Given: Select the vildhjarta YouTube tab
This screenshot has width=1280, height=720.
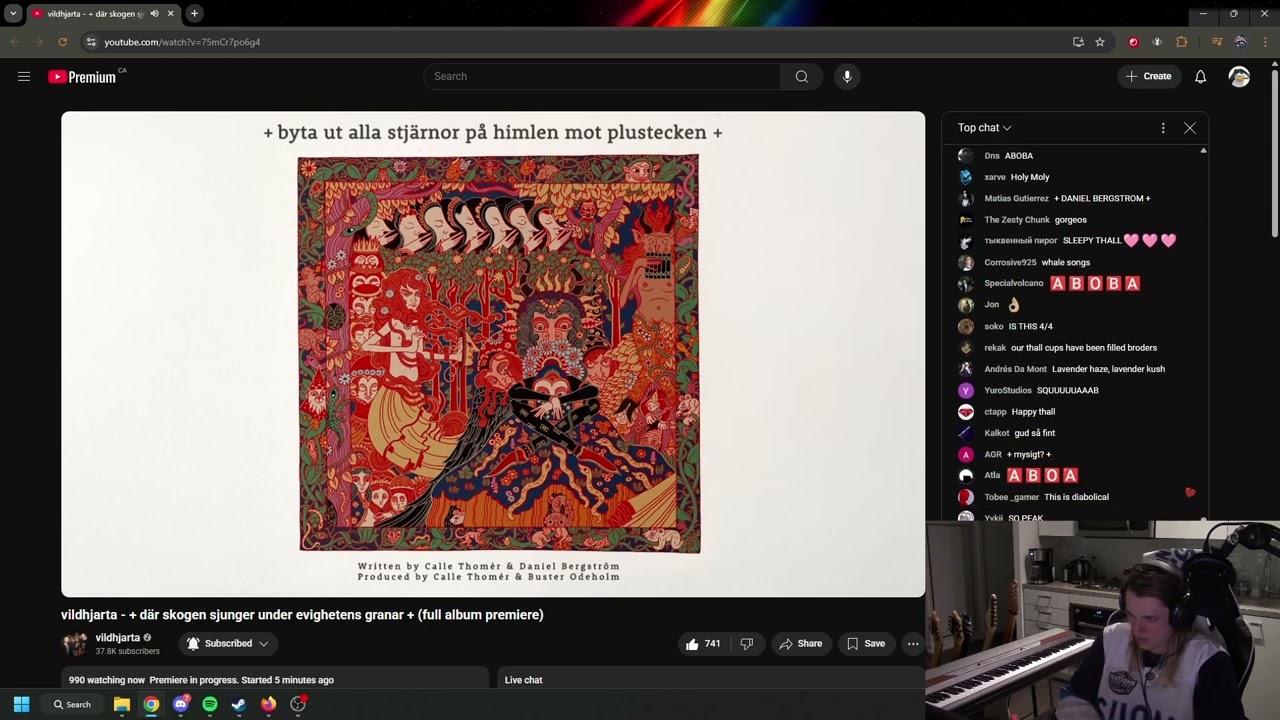Looking at the screenshot, I should [103, 14].
